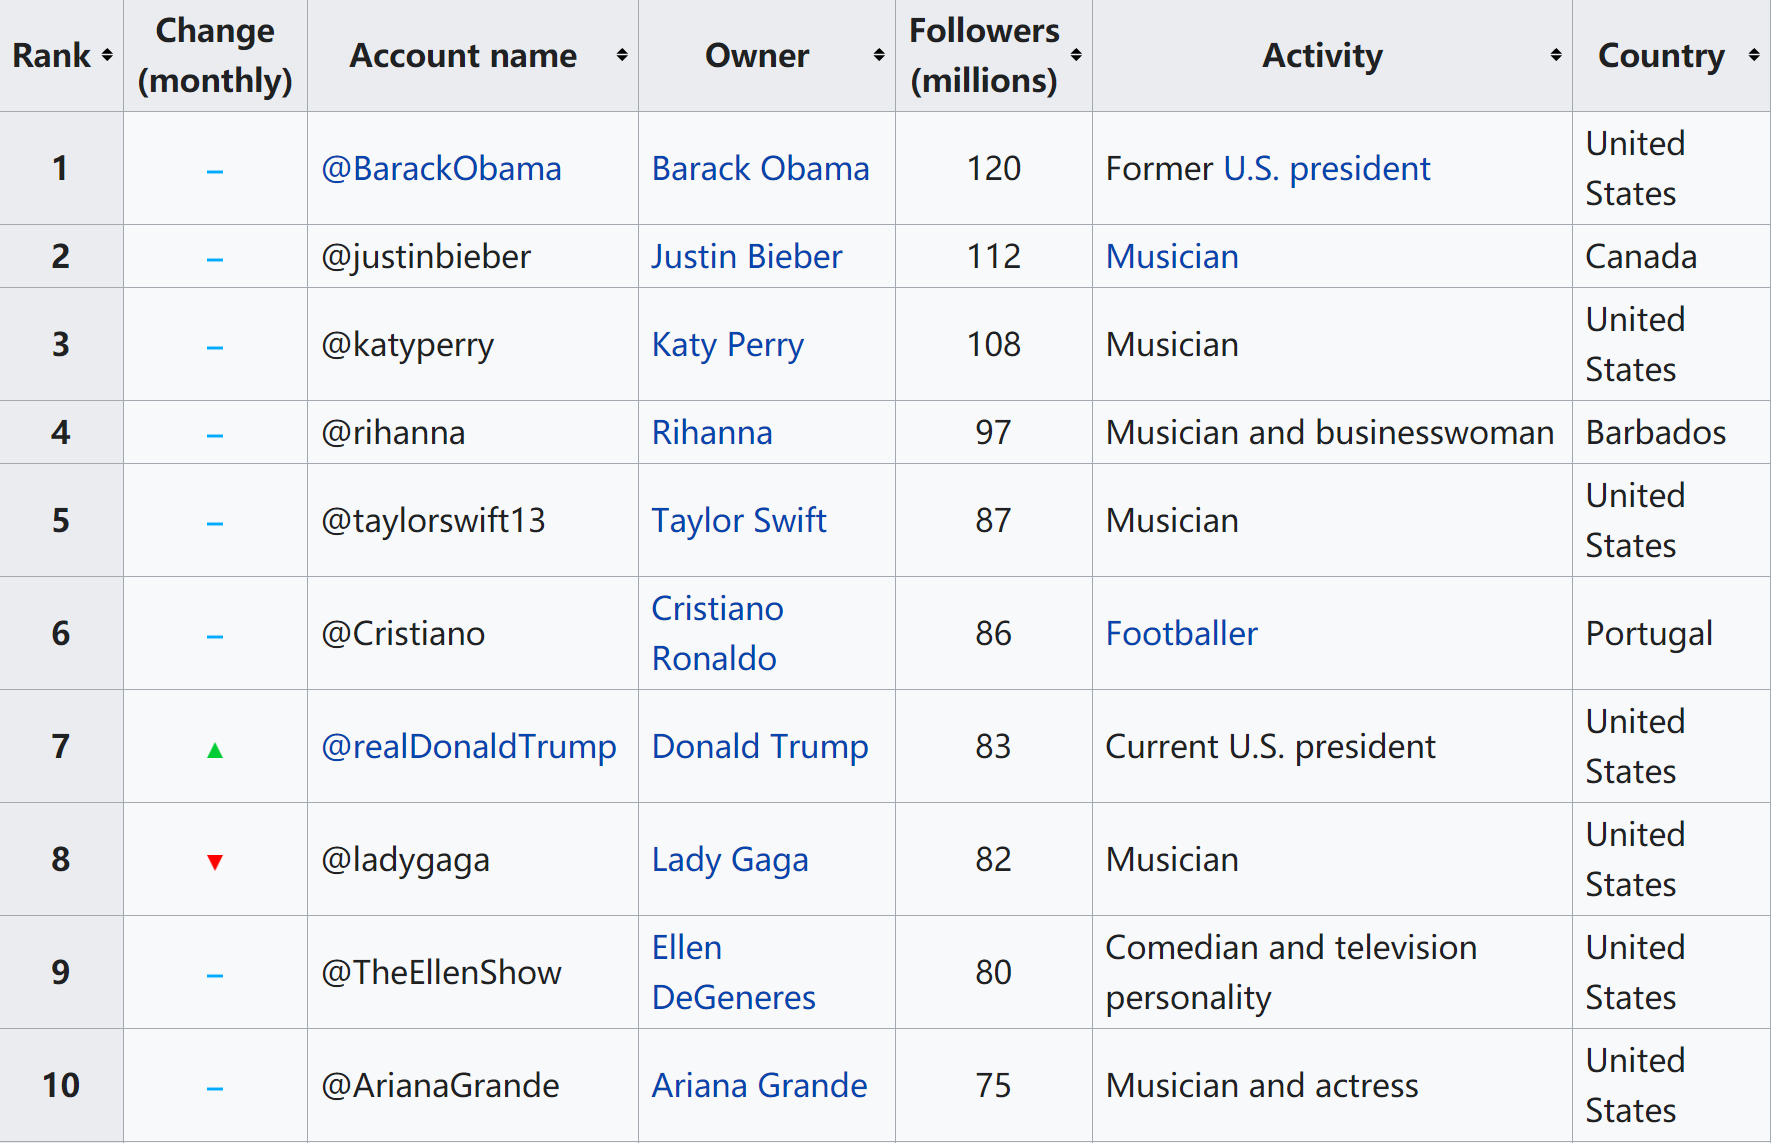The image size is (1772, 1143).
Task: Sort table by Rank column arrows
Action: click(x=107, y=56)
